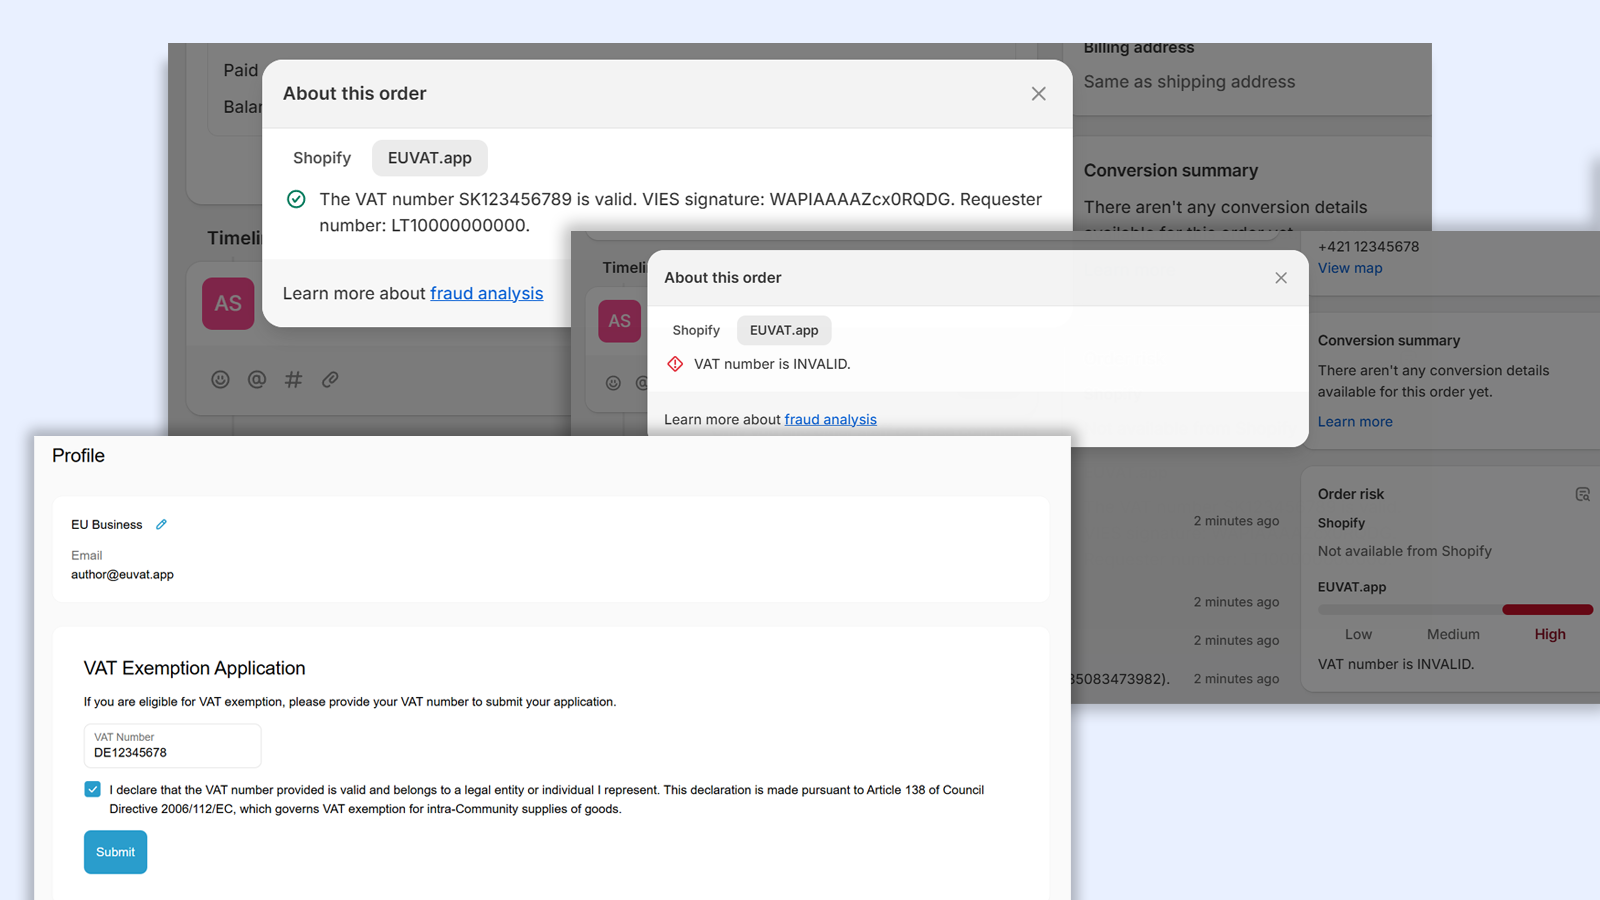Uncheck the VAT declaration checkbox
This screenshot has width=1600, height=900.
pos(93,789)
